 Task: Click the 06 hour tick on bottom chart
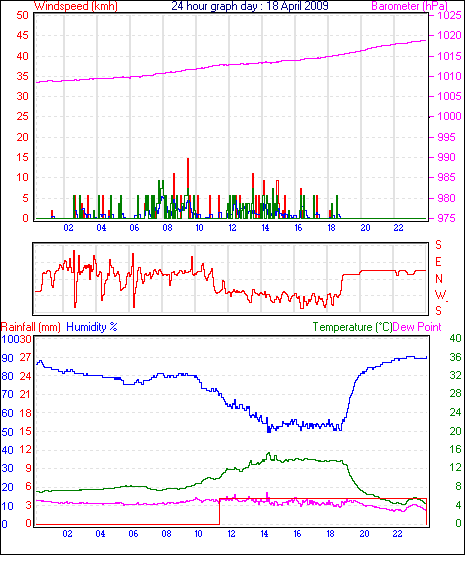pyautogui.click(x=133, y=534)
